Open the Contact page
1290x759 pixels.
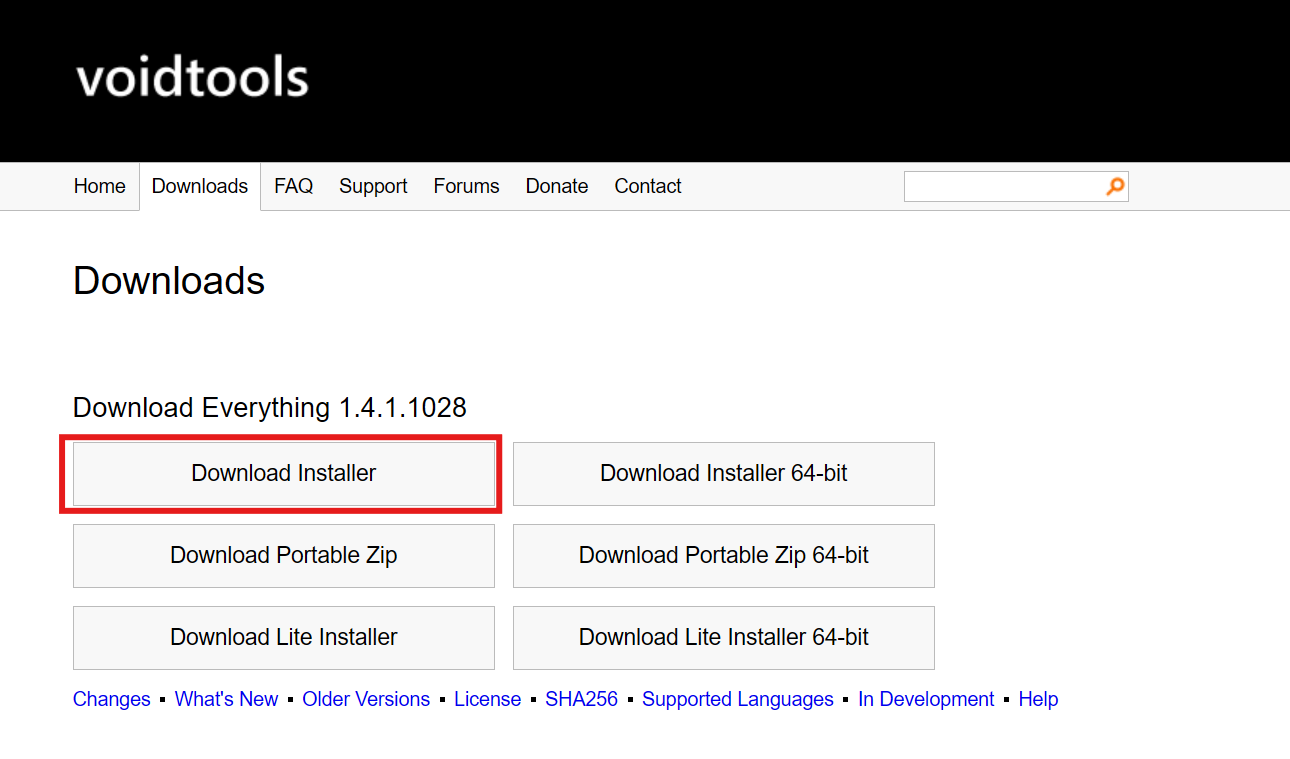tap(648, 186)
